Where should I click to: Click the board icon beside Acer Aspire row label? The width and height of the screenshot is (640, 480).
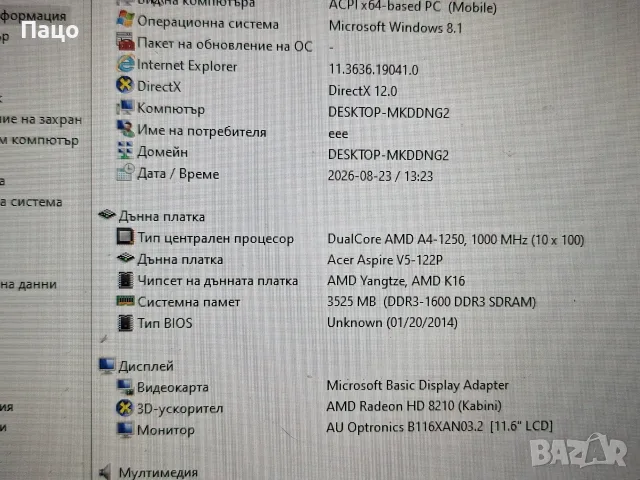[x=125, y=258]
